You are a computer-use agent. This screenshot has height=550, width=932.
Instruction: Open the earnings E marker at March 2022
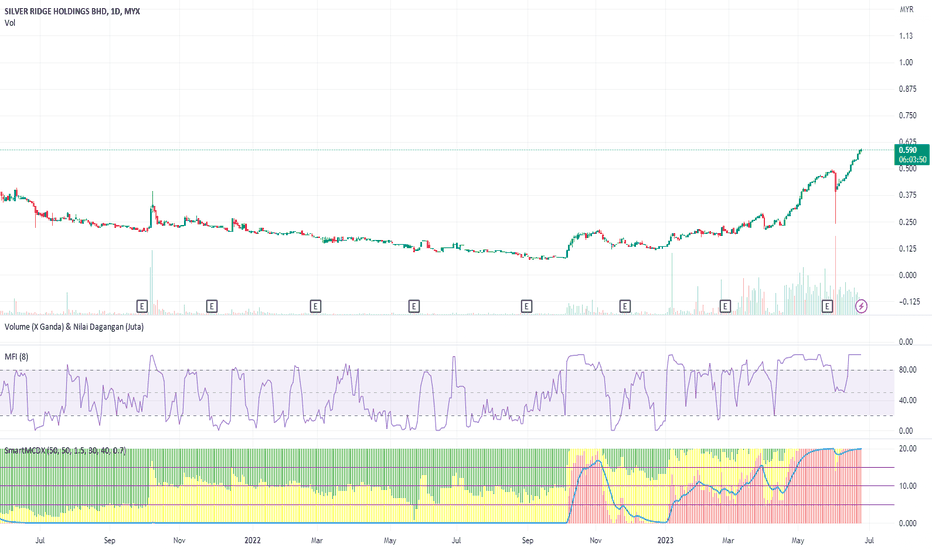click(316, 306)
